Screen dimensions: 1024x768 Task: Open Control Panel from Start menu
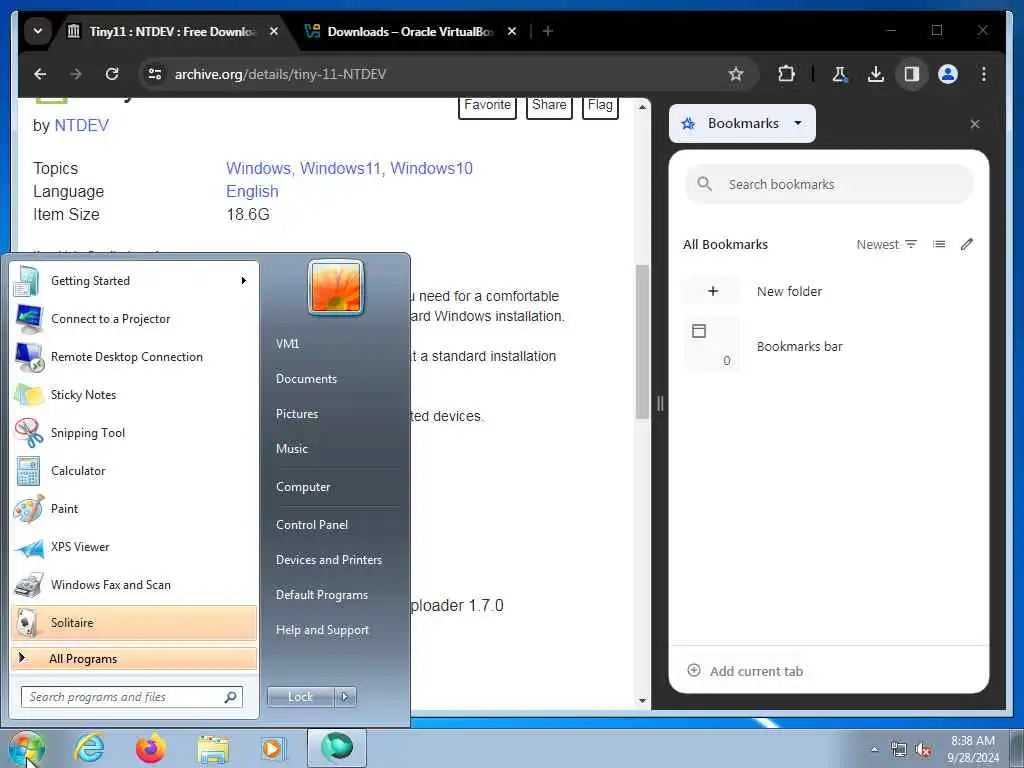(x=312, y=525)
